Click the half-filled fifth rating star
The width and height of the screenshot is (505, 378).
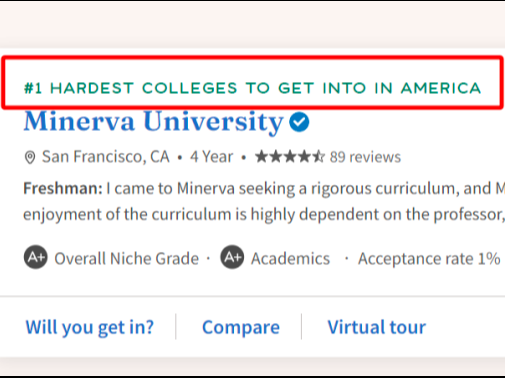click(318, 156)
